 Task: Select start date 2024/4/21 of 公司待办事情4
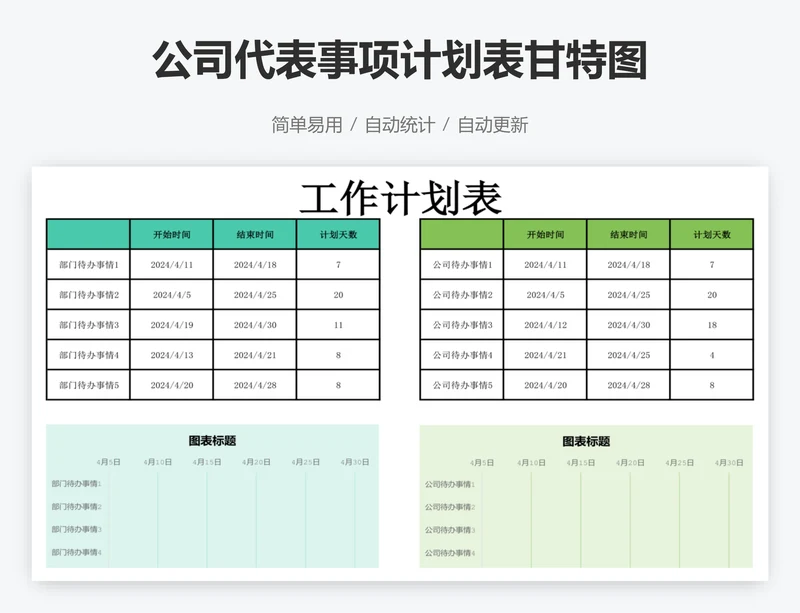545,355
